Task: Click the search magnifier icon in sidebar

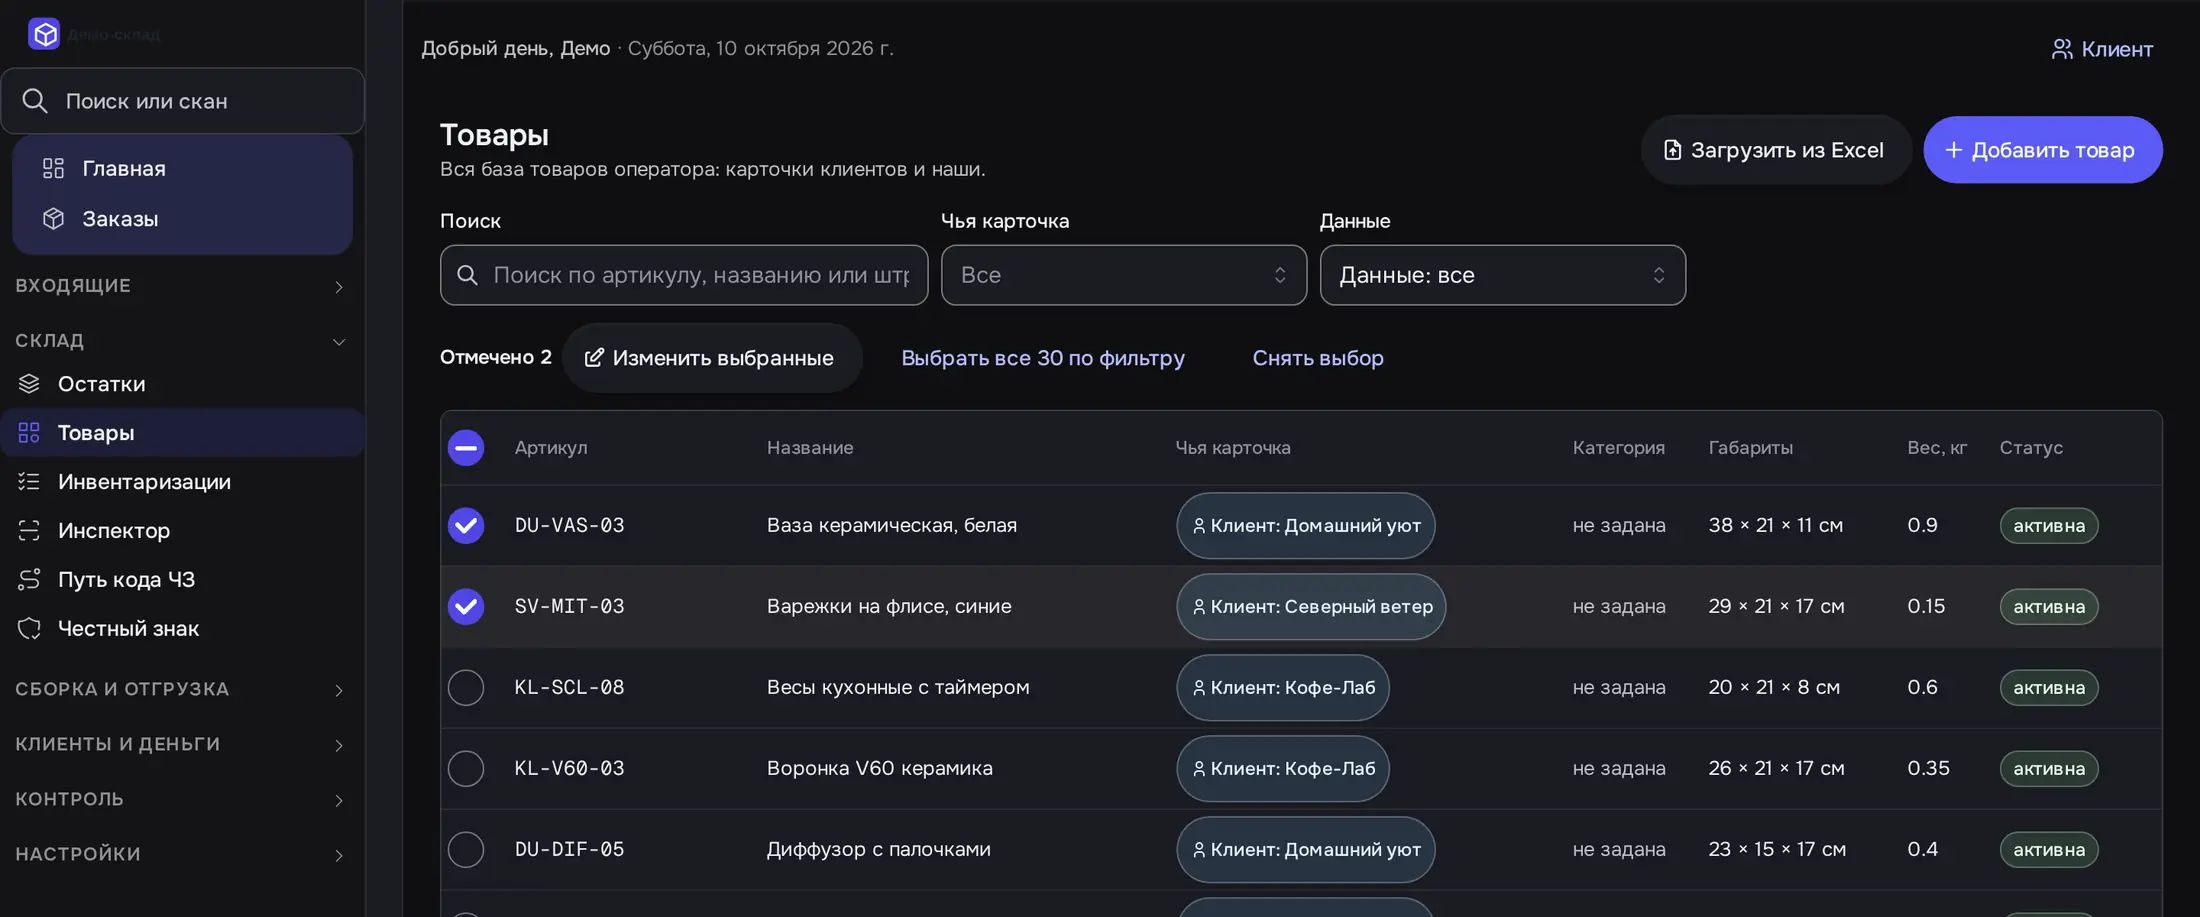Action: pyautogui.click(x=35, y=101)
